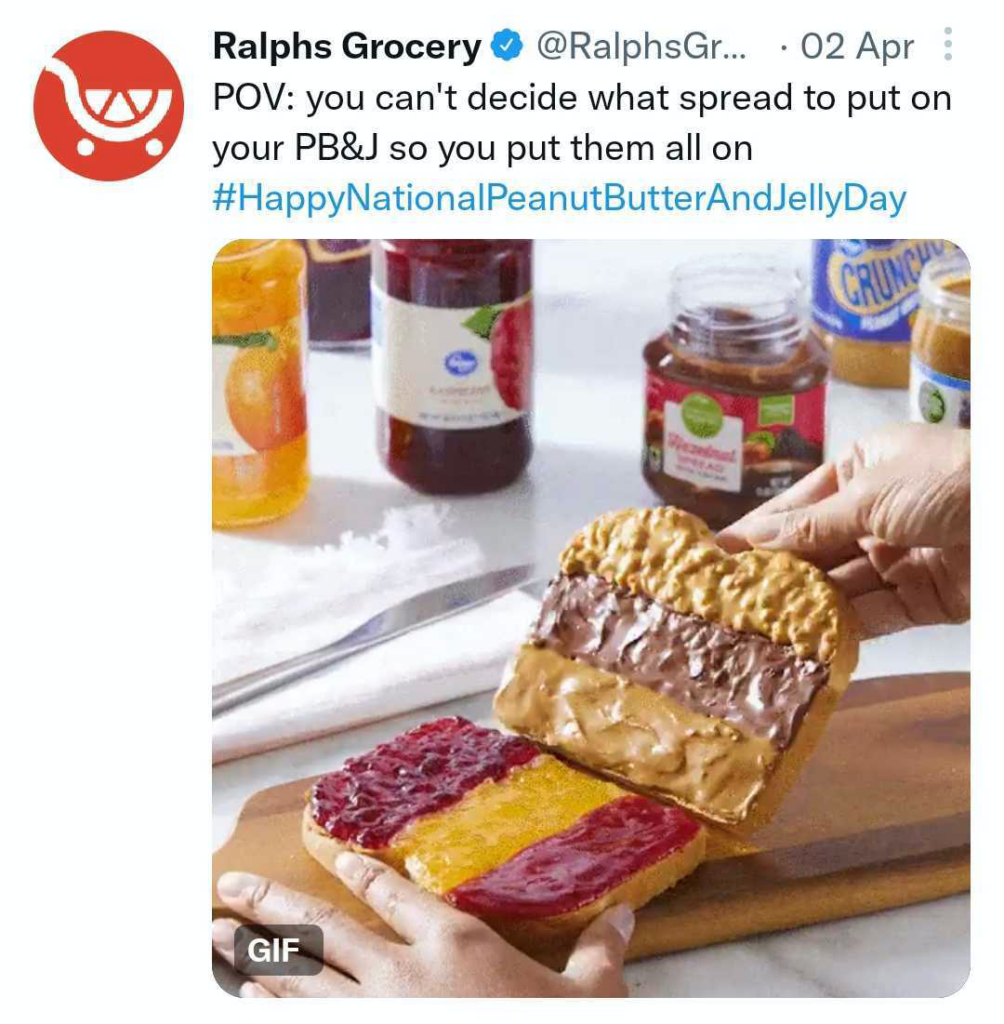Open the #HappyNationalPeanutButterAndJellyDay hashtag
This screenshot has width=1004, height=1024.
pyautogui.click(x=560, y=198)
